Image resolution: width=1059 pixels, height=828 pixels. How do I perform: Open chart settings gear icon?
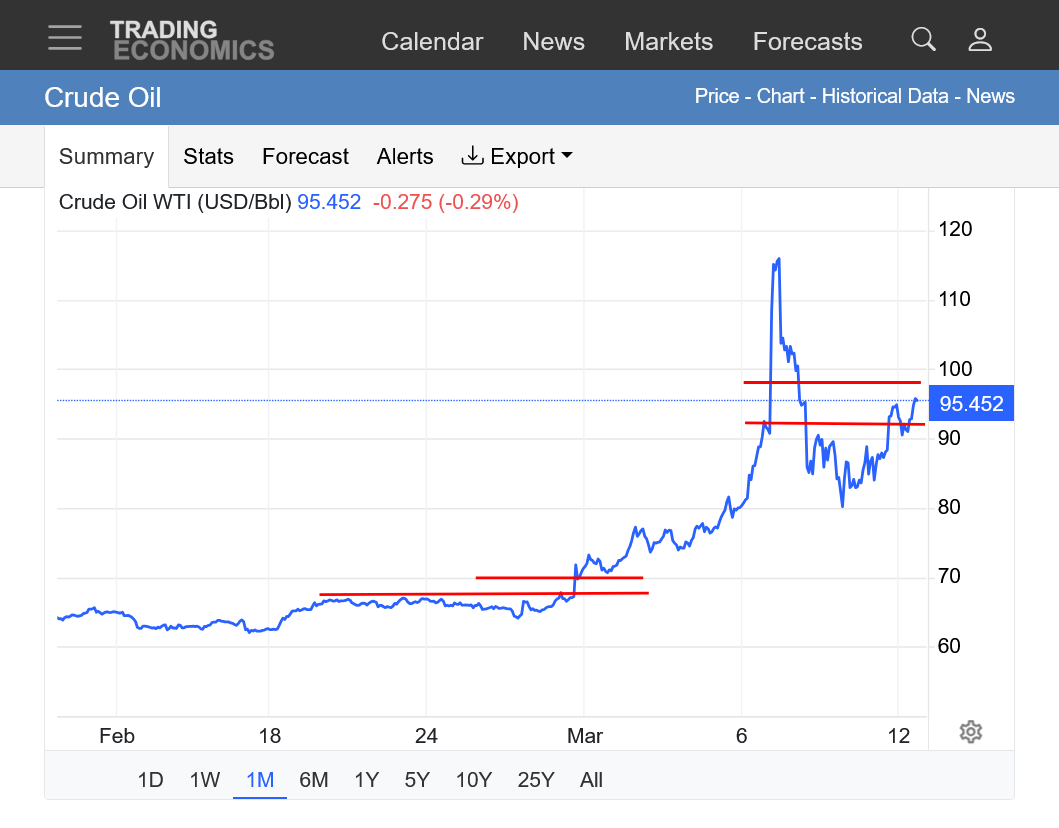(970, 732)
